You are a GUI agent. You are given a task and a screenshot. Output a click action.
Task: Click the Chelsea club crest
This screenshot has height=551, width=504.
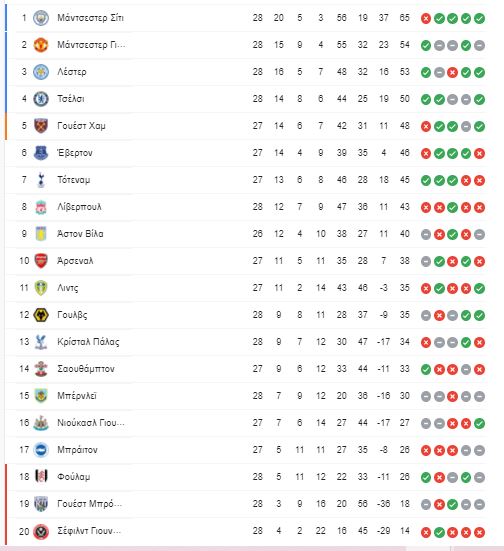click(x=41, y=99)
